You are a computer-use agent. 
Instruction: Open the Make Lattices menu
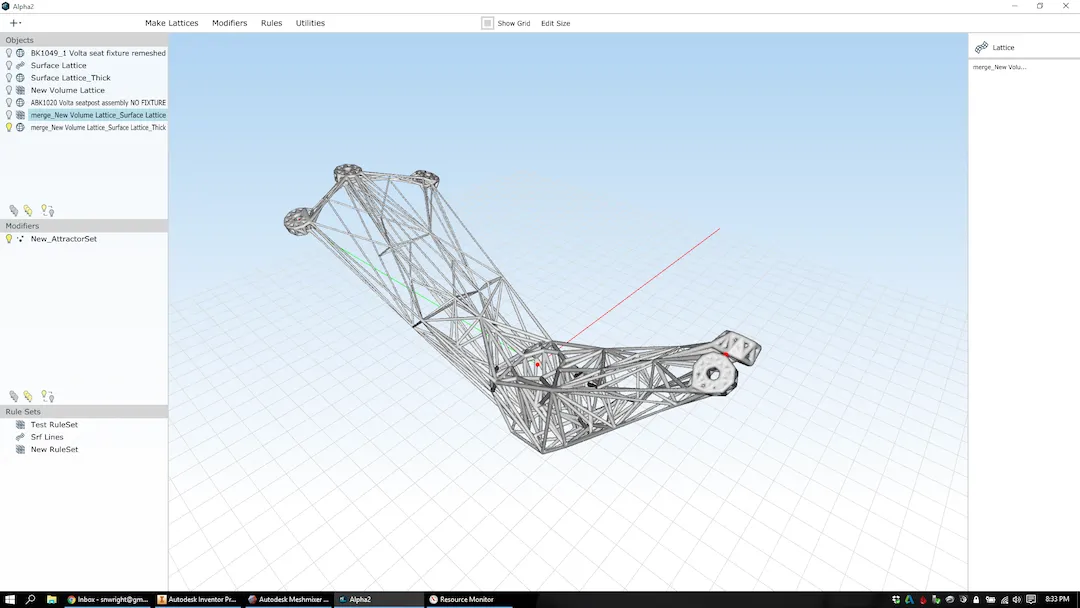pos(172,23)
